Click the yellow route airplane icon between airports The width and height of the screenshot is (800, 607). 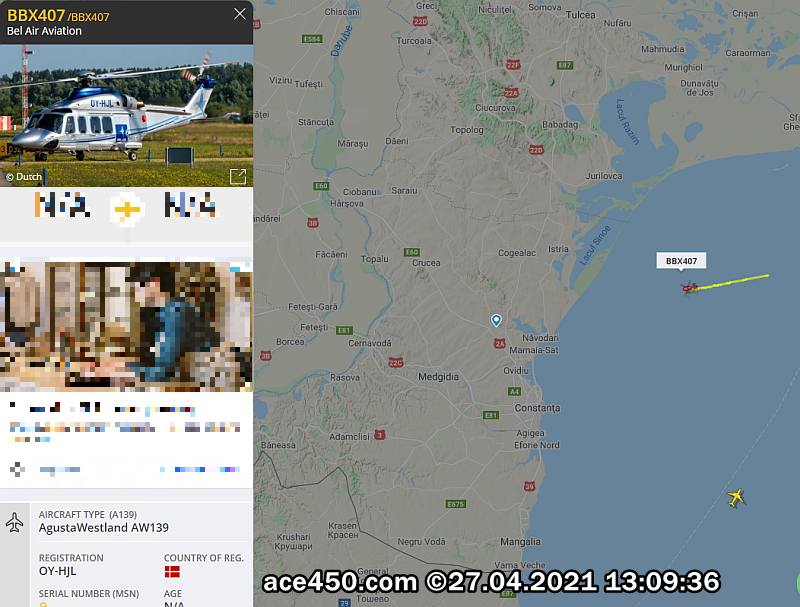click(127, 209)
